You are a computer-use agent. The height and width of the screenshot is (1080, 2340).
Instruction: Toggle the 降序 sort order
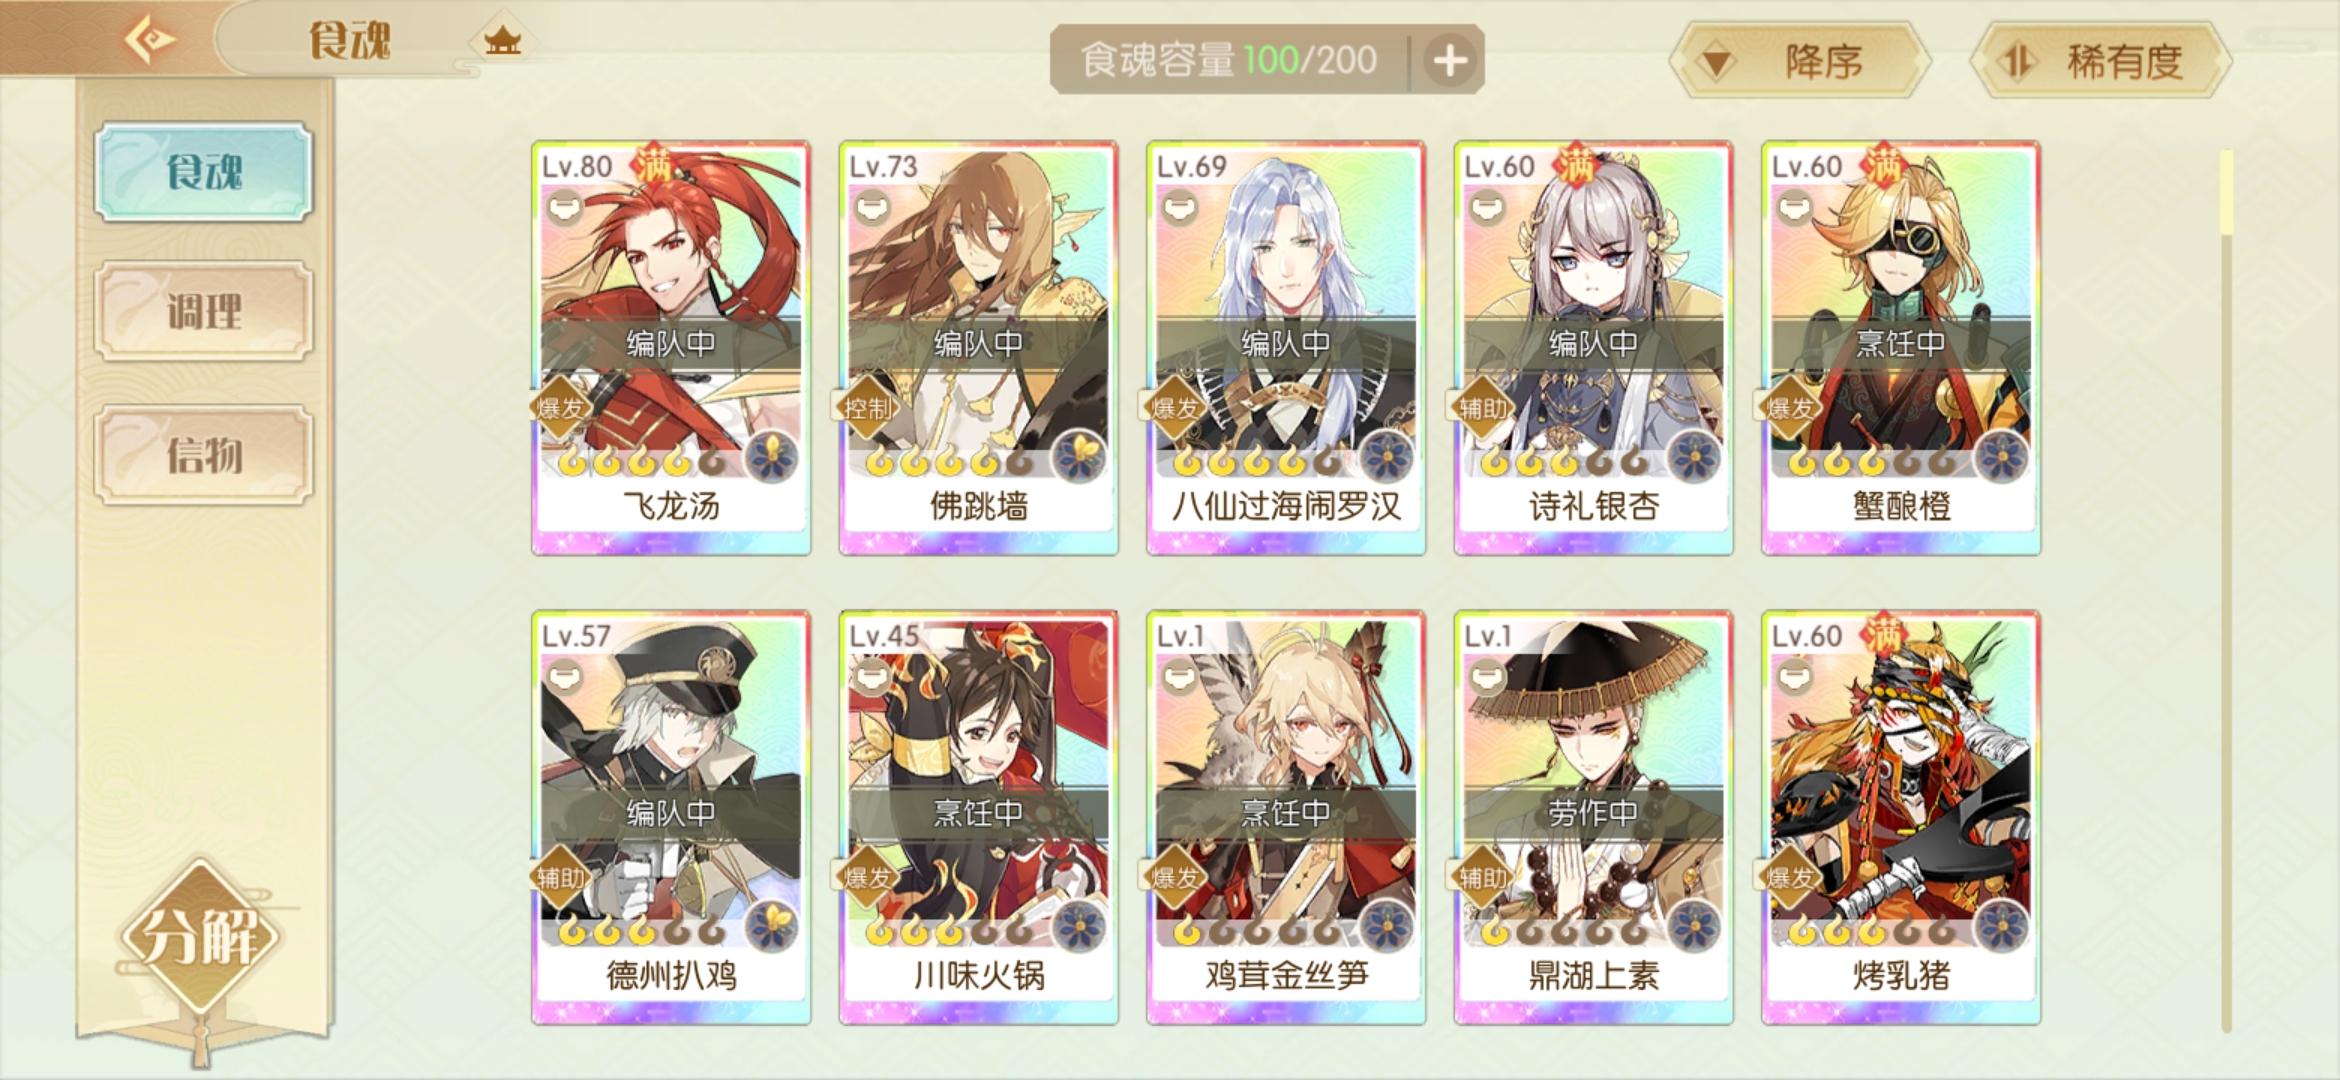click(1799, 61)
